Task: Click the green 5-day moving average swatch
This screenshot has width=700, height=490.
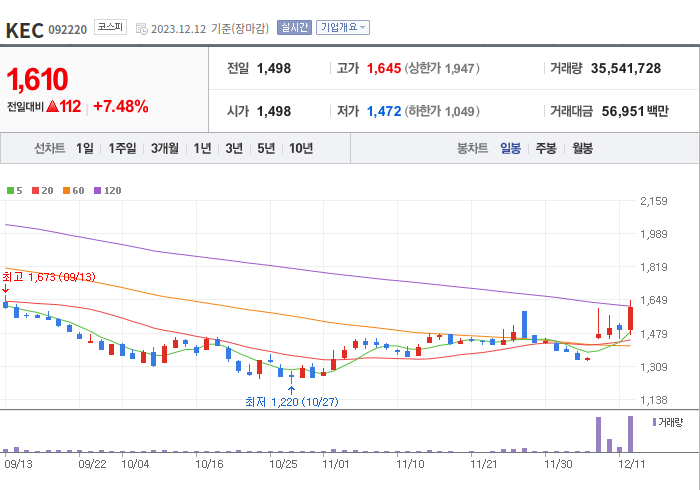Action: coord(10,191)
